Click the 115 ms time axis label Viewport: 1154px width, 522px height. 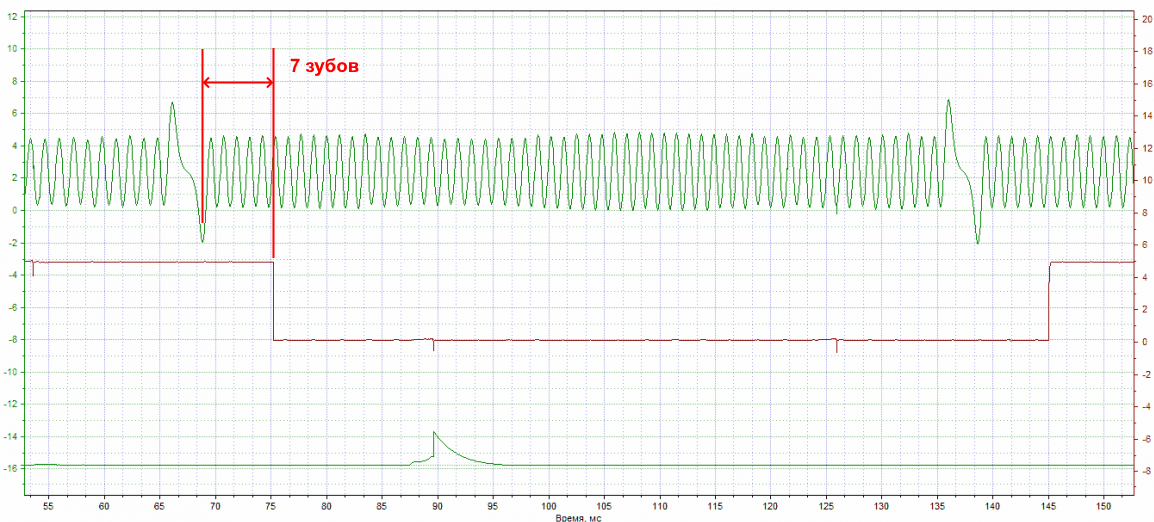(x=715, y=507)
